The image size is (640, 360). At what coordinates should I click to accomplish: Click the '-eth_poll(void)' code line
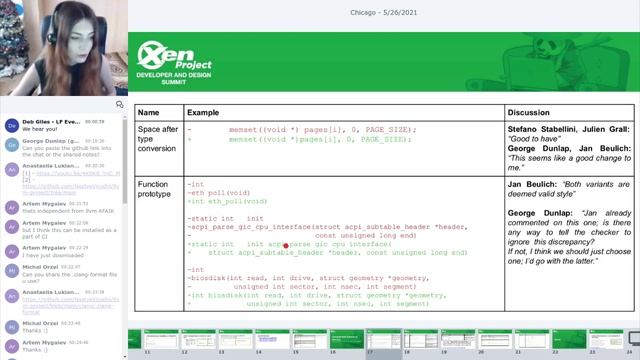[219, 193]
